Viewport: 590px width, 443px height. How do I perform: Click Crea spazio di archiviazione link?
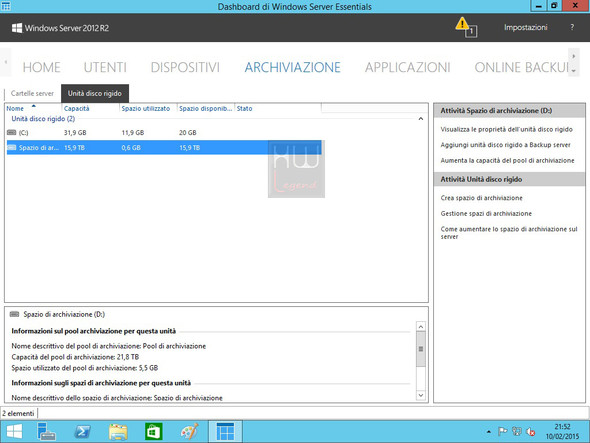point(481,198)
